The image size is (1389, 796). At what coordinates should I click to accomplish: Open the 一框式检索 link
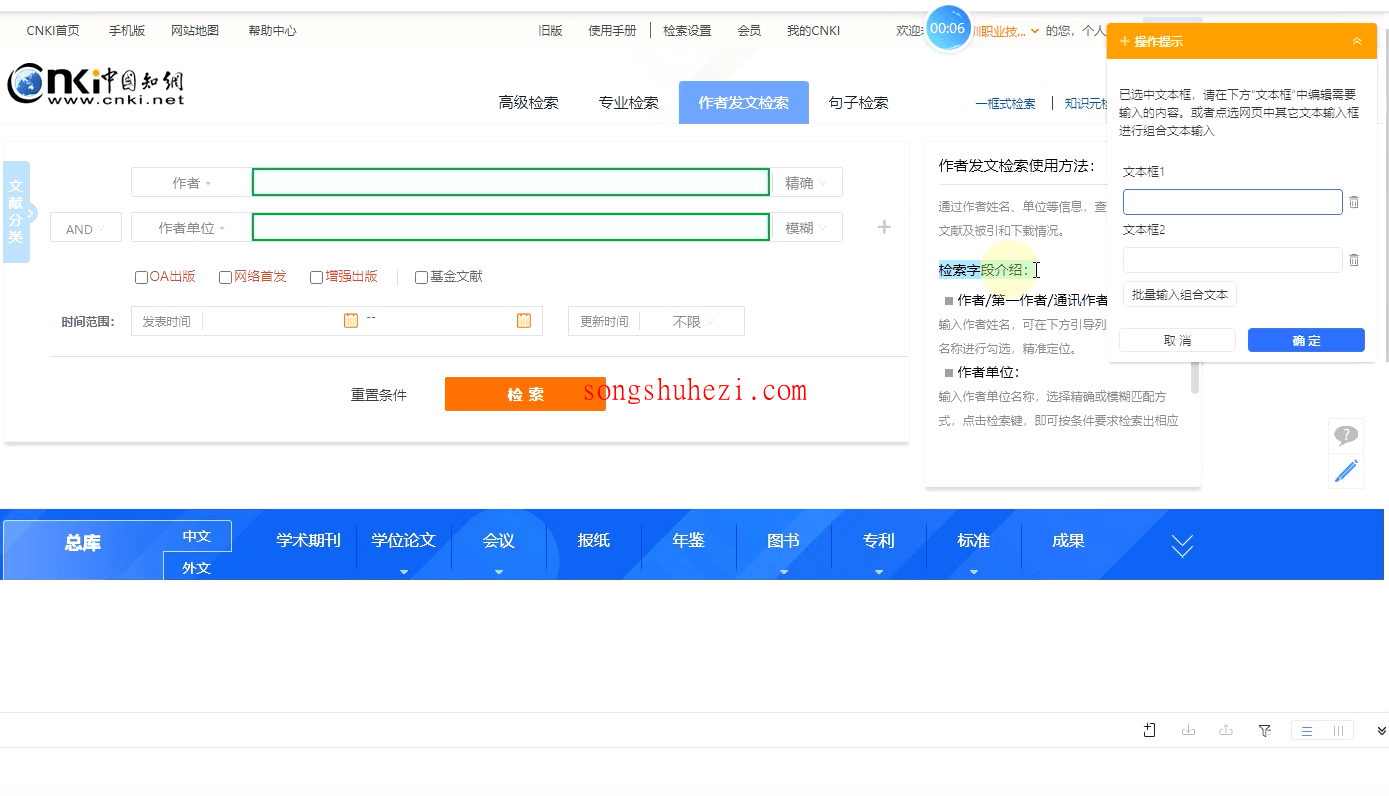(1005, 104)
